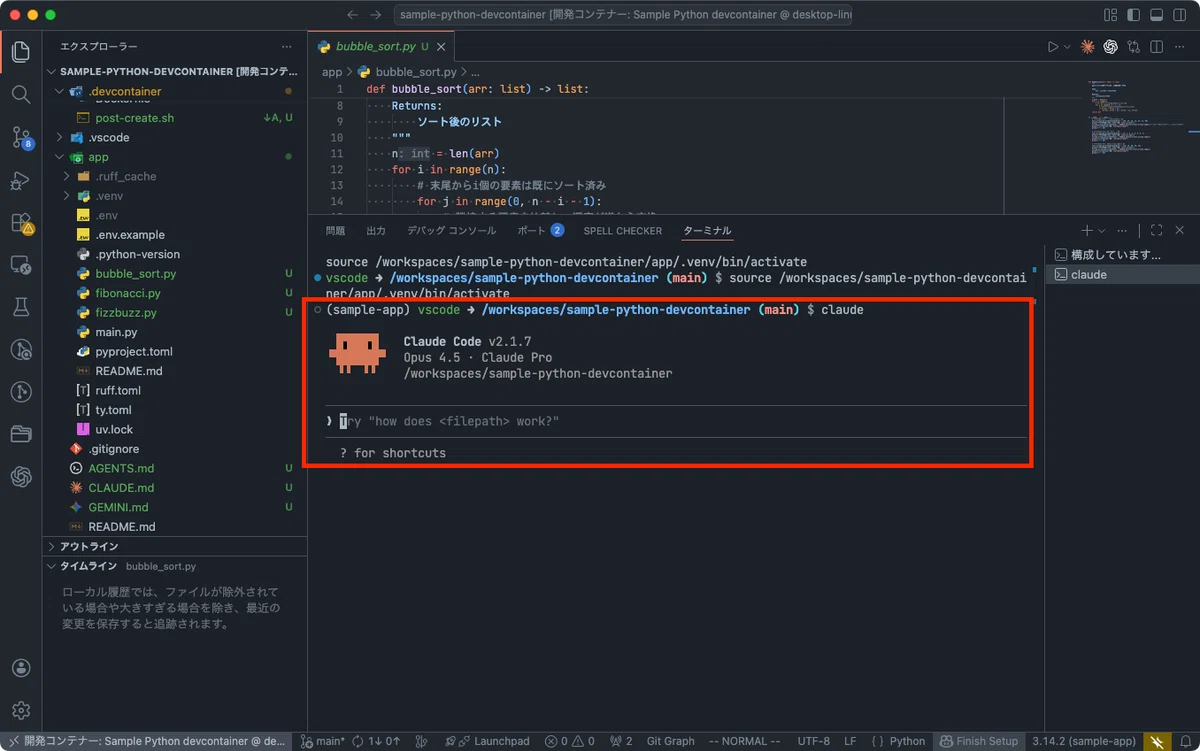Switch to the デバッグ コンソール tab
Screen dimensions: 1200x751
[x=451, y=230]
